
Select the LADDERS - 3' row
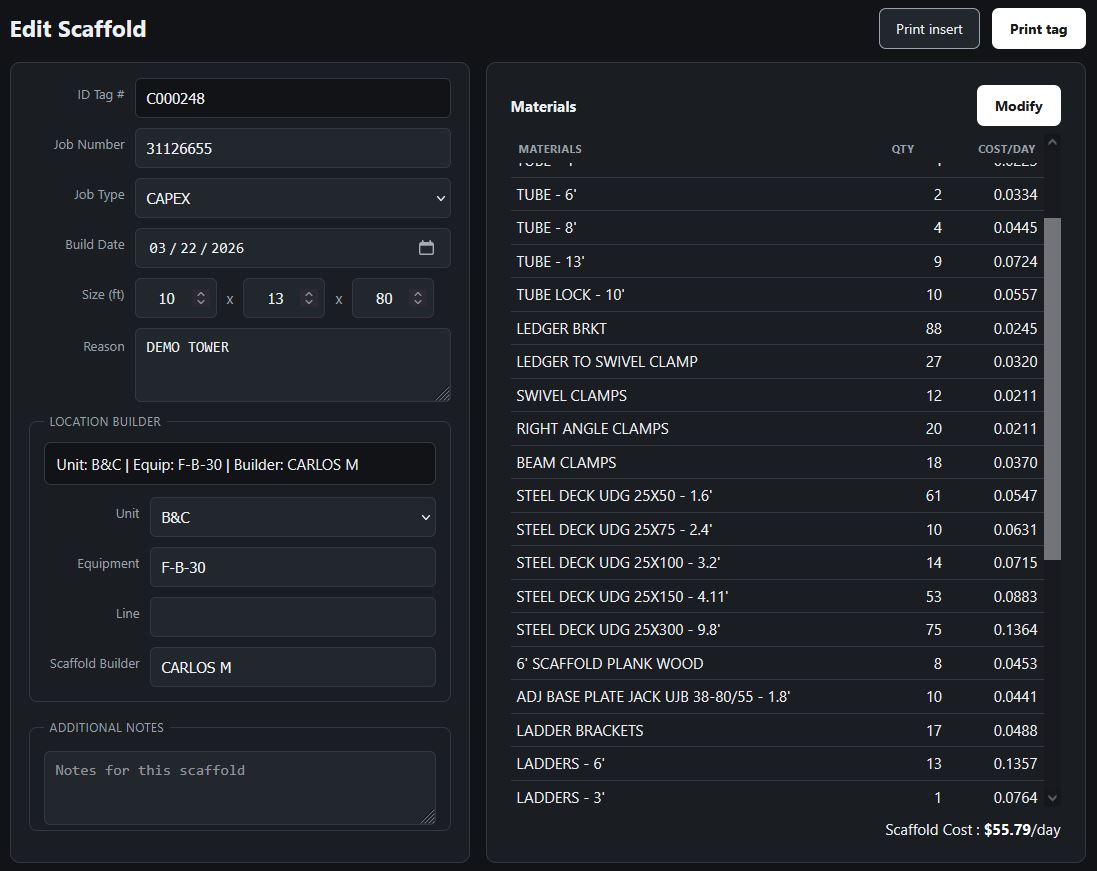[777, 798]
